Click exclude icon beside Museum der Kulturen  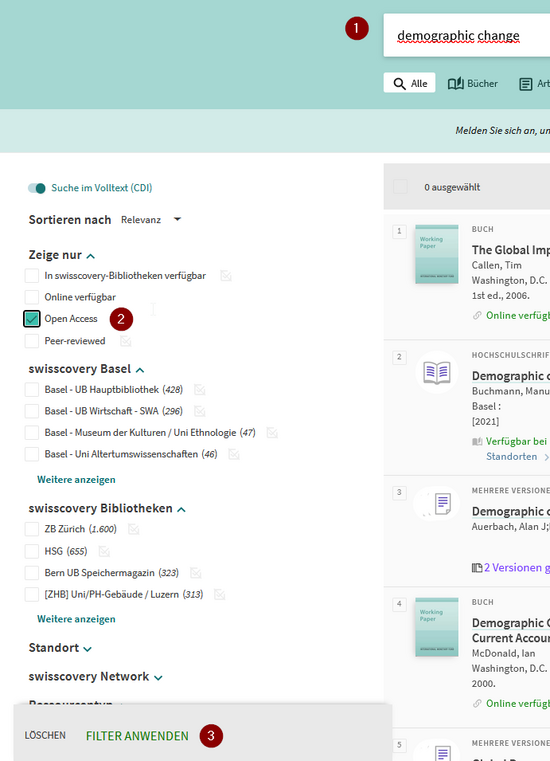coord(272,433)
